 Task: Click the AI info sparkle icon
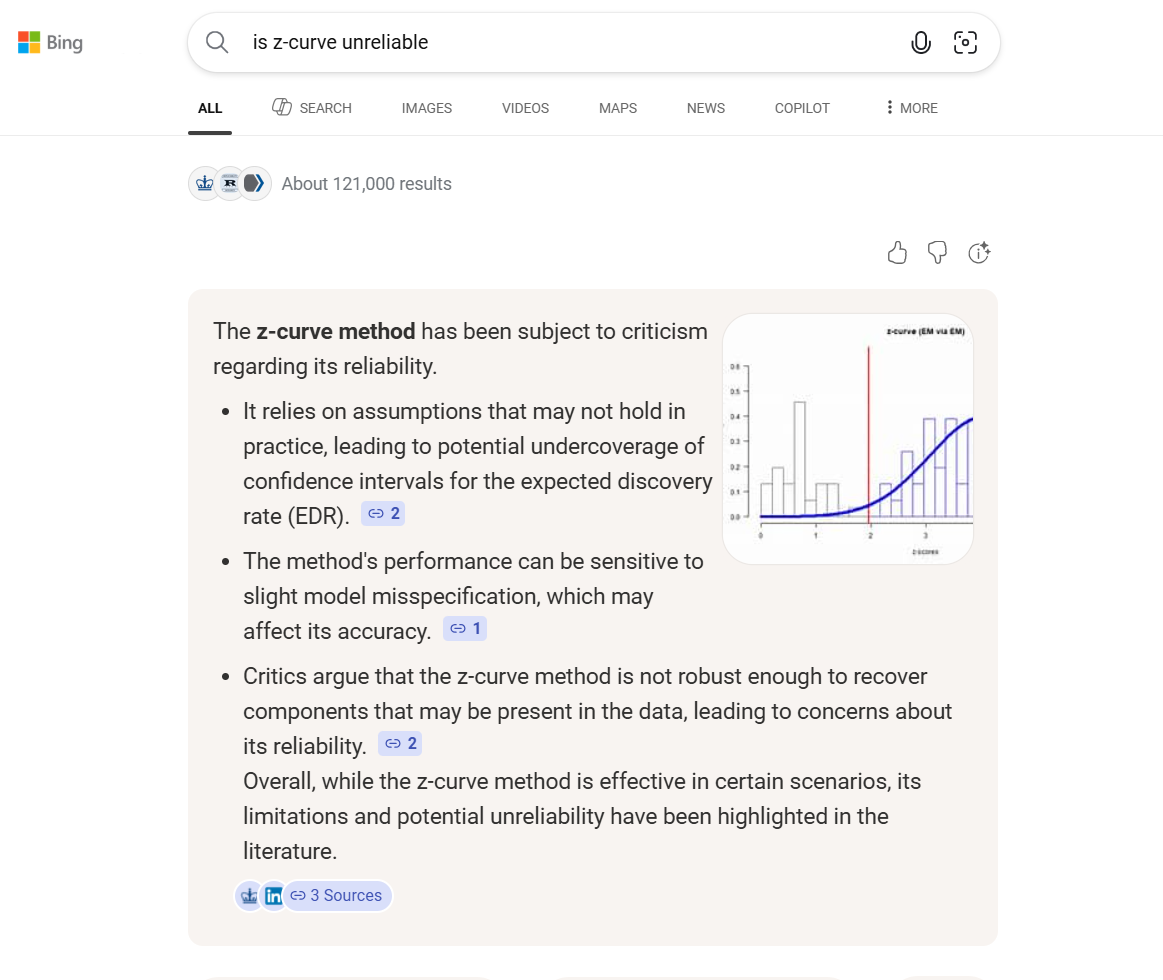coord(979,253)
